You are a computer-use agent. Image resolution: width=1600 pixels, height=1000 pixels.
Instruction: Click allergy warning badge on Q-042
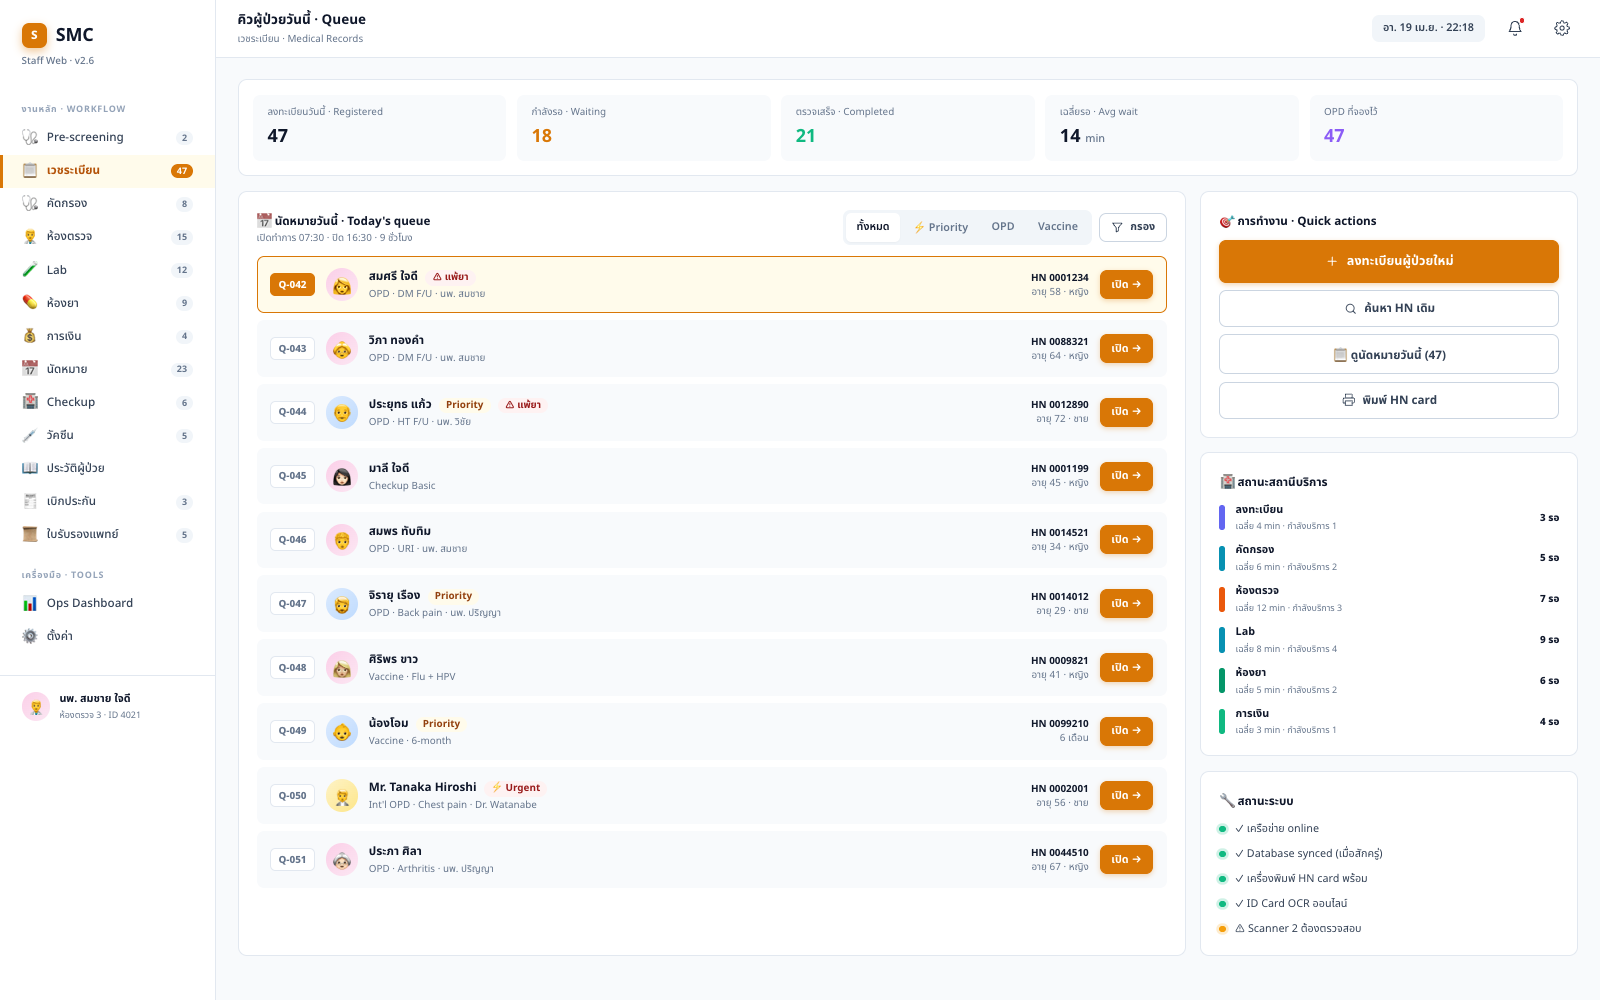pos(451,277)
